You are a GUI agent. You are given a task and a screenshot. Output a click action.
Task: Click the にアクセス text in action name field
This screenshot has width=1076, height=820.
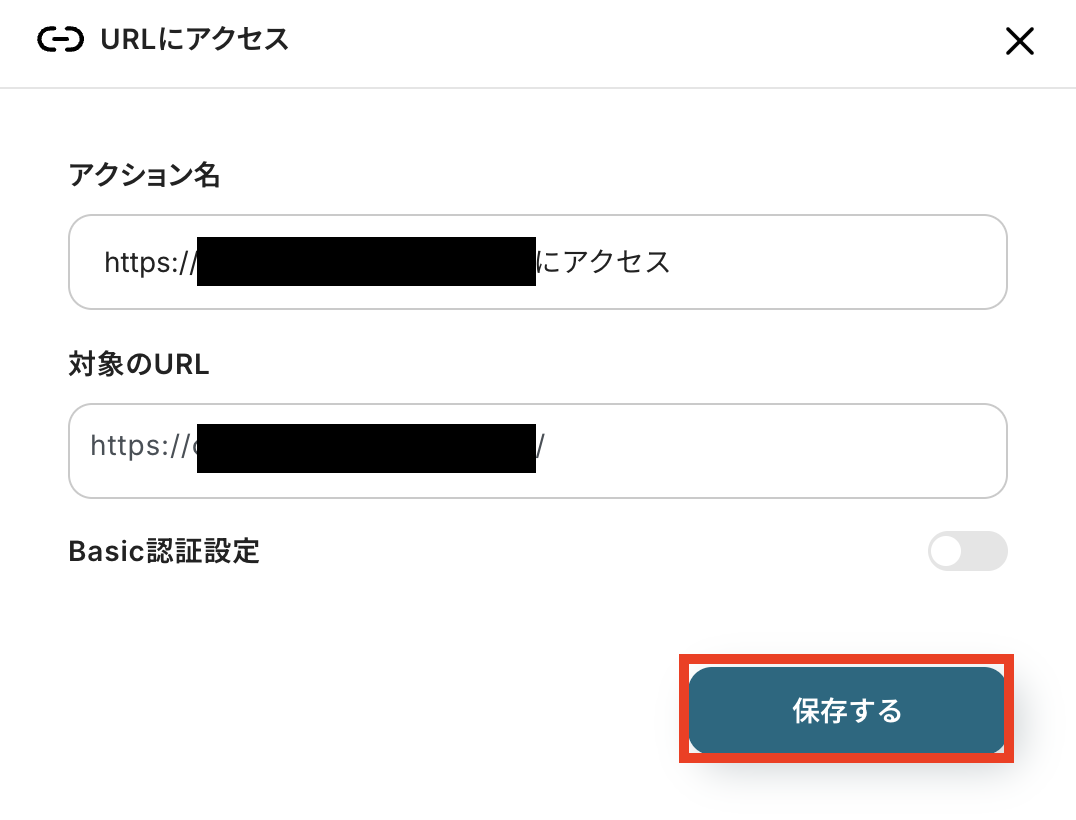click(x=603, y=262)
